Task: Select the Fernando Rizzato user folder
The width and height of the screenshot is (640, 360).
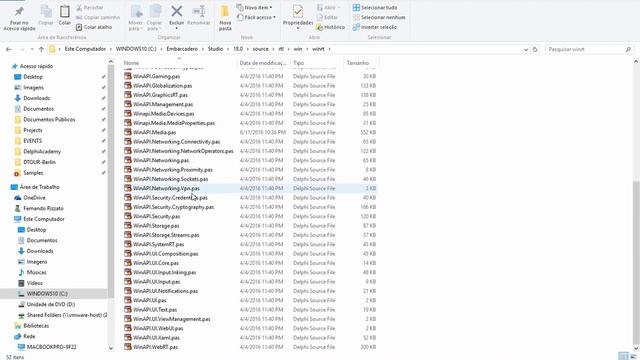Action: tap(39, 208)
